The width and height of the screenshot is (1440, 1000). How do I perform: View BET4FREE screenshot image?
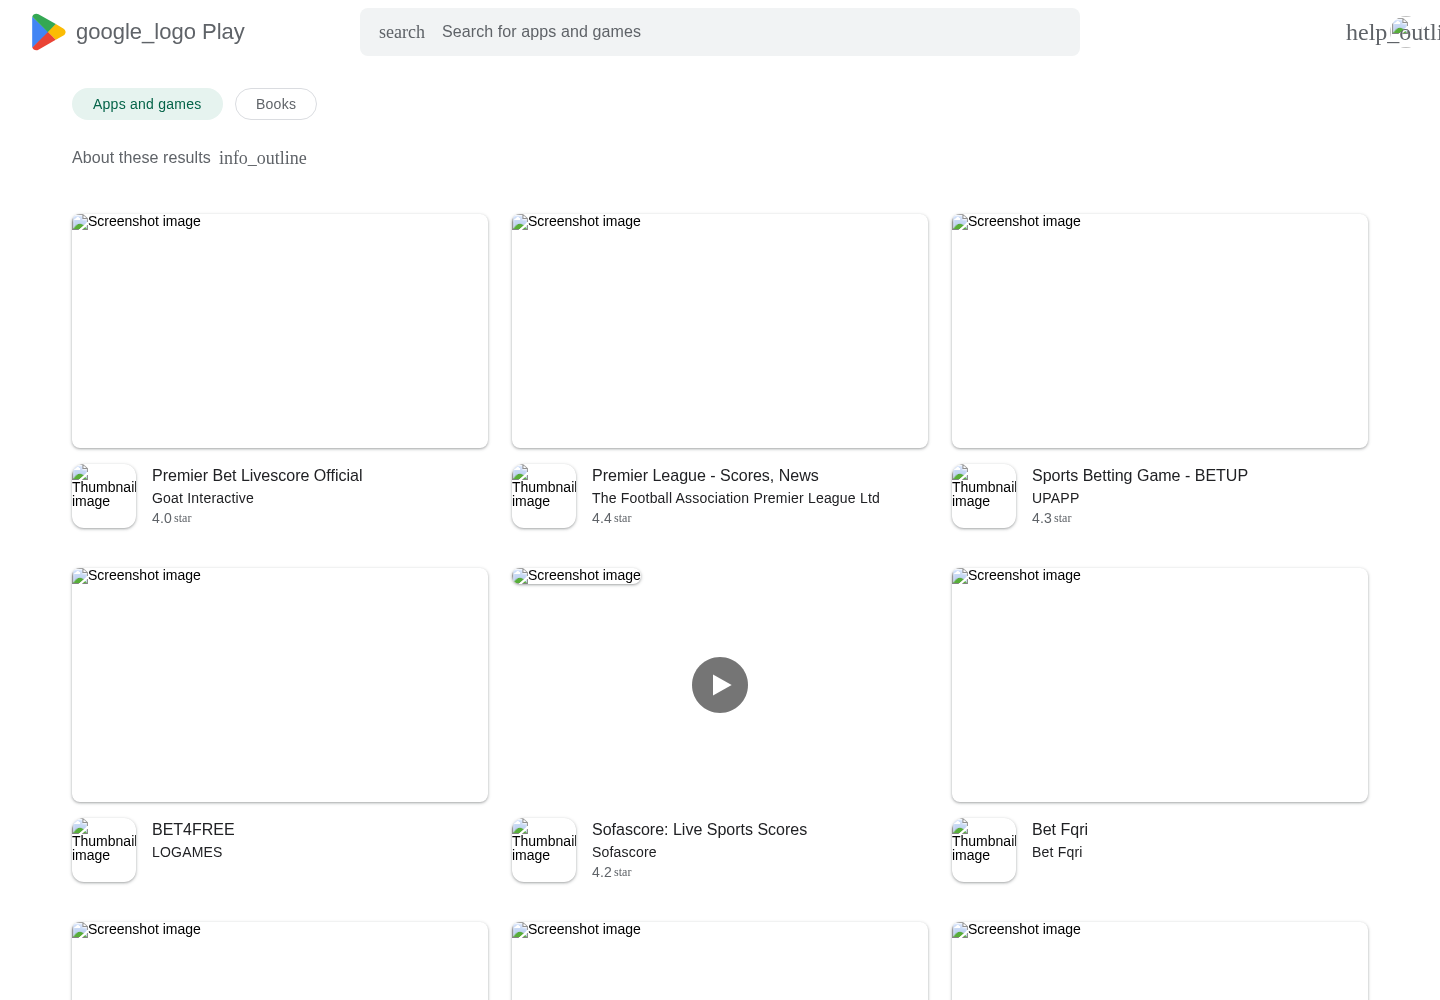(280, 685)
